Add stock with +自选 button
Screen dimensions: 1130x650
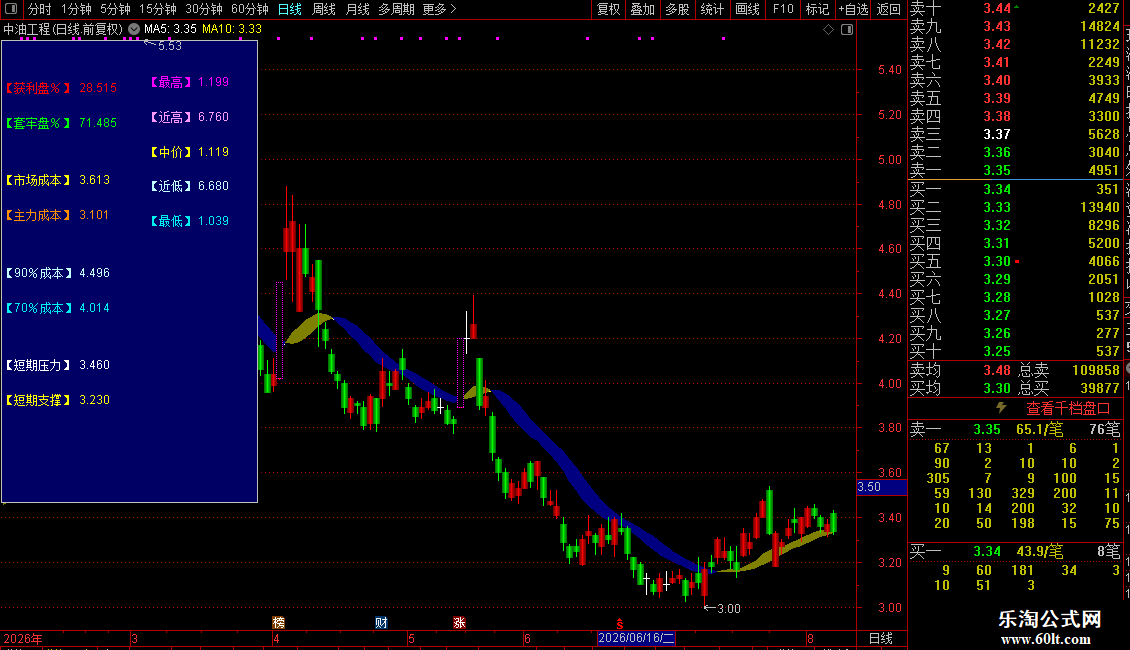853,9
